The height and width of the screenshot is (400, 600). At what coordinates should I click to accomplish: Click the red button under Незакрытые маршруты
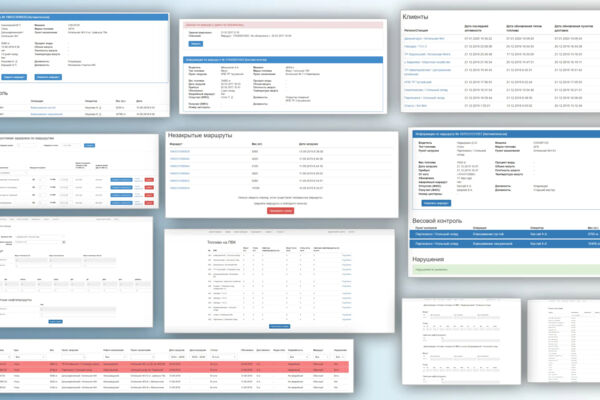pyautogui.click(x=280, y=211)
